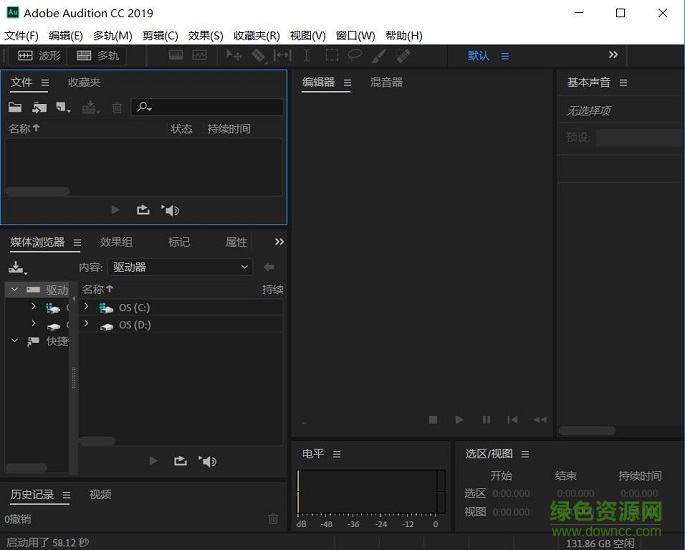Viewport: 685px width, 550px height.
Task: Open the 效果(S) menu
Action: coord(205,36)
